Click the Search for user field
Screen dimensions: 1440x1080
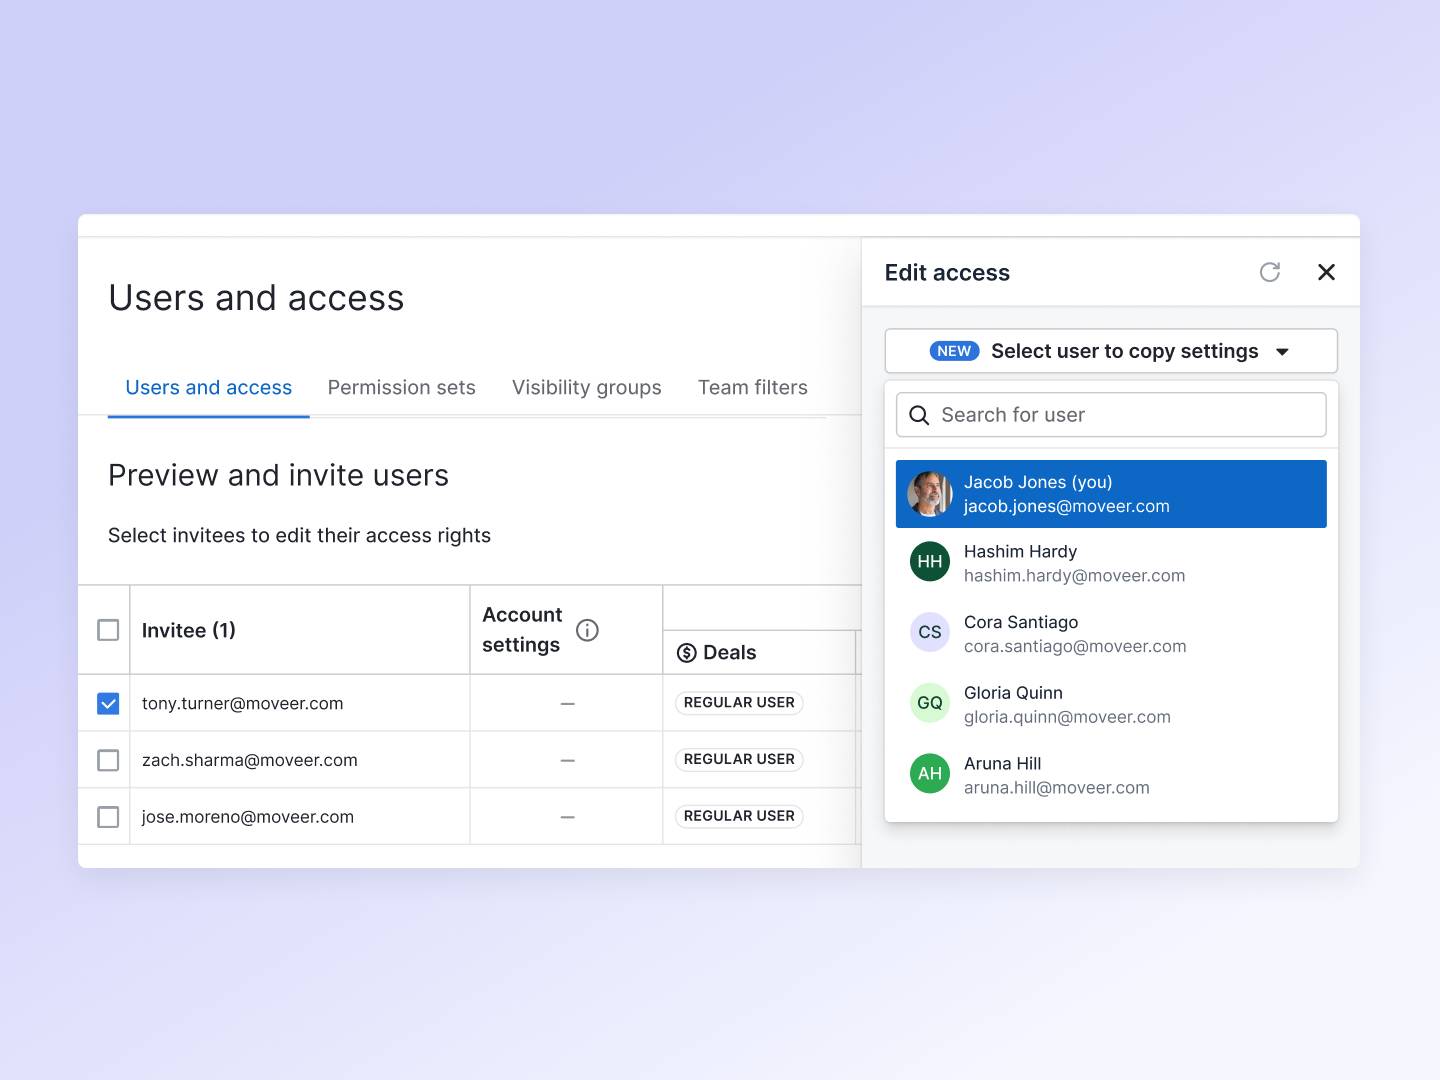coord(1111,415)
